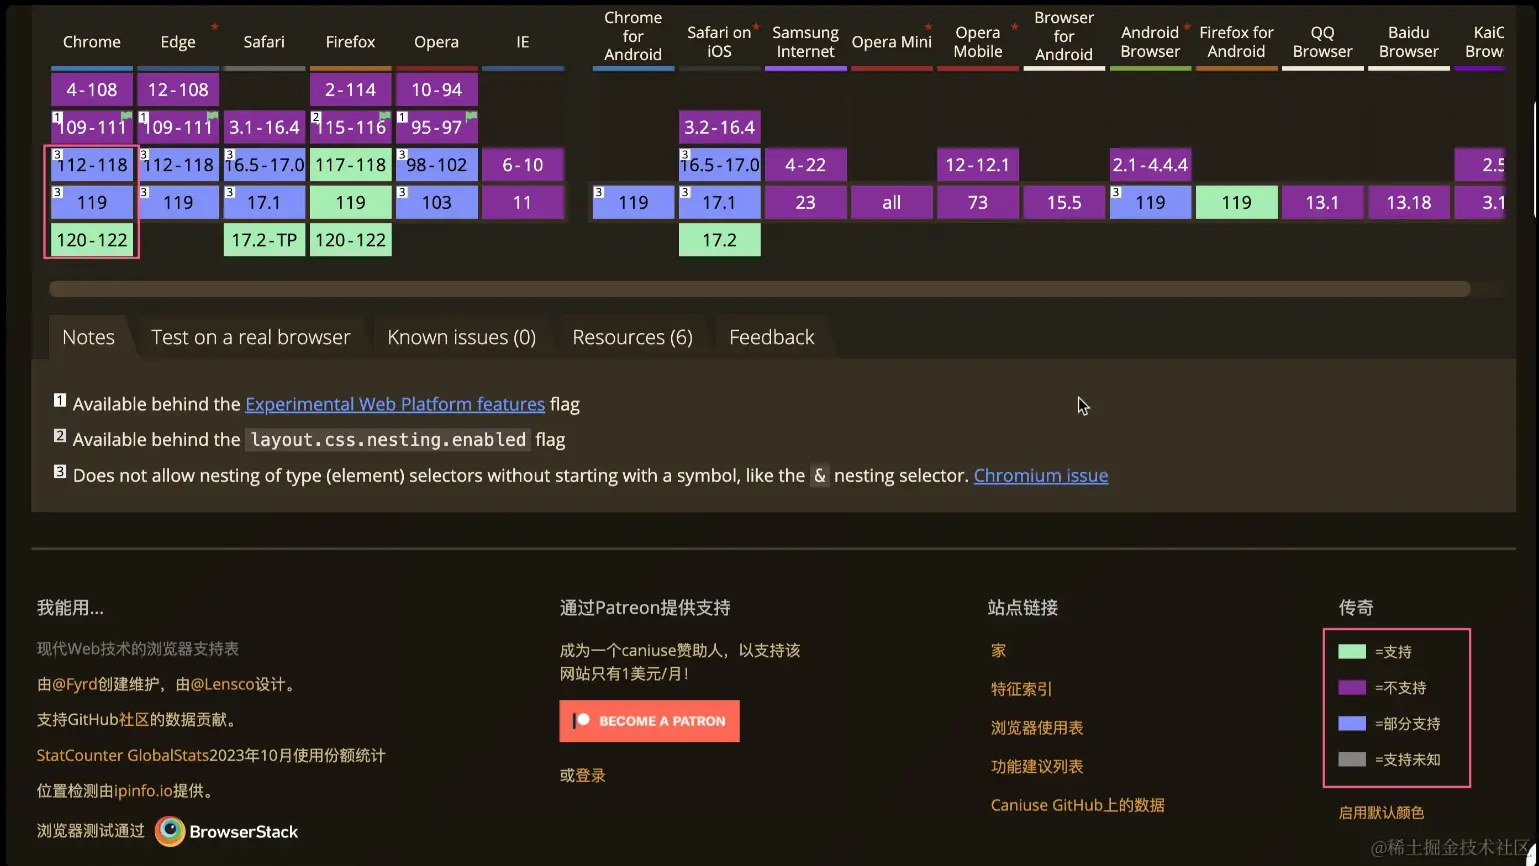Select the Edge 119 version cell
The height and width of the screenshot is (866, 1539).
click(x=178, y=202)
